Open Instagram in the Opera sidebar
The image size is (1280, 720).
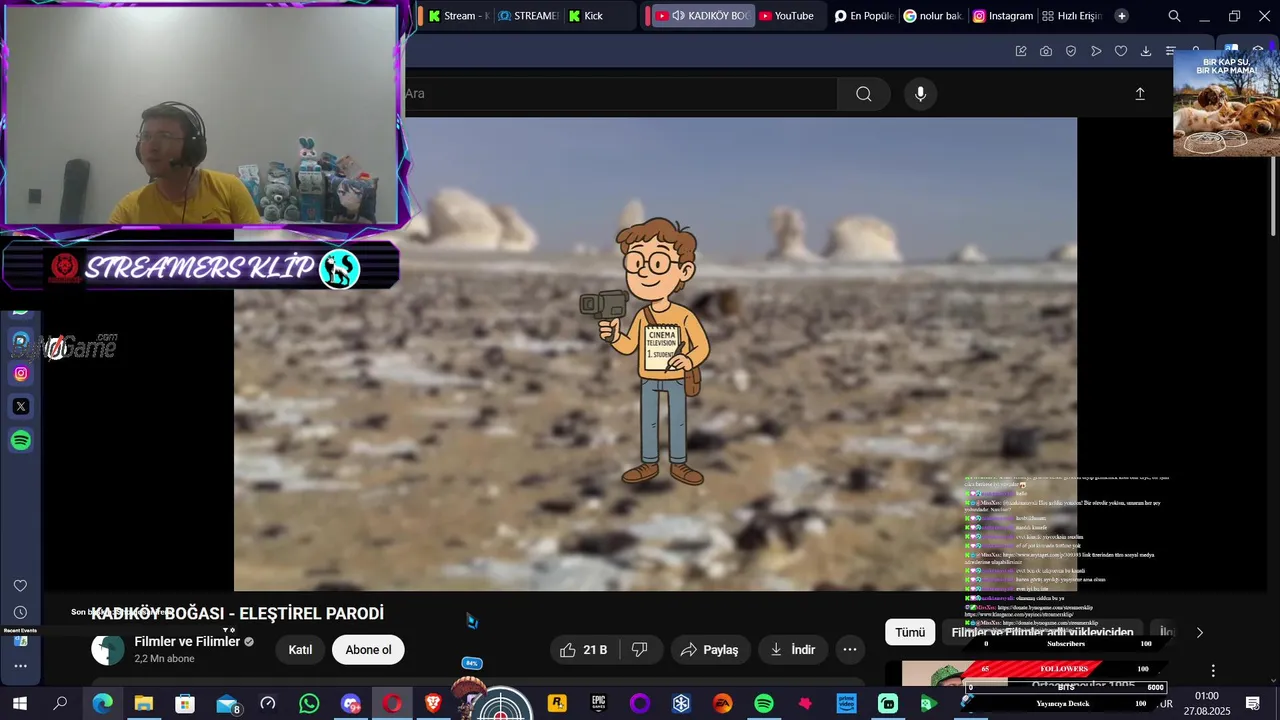coord(21,374)
